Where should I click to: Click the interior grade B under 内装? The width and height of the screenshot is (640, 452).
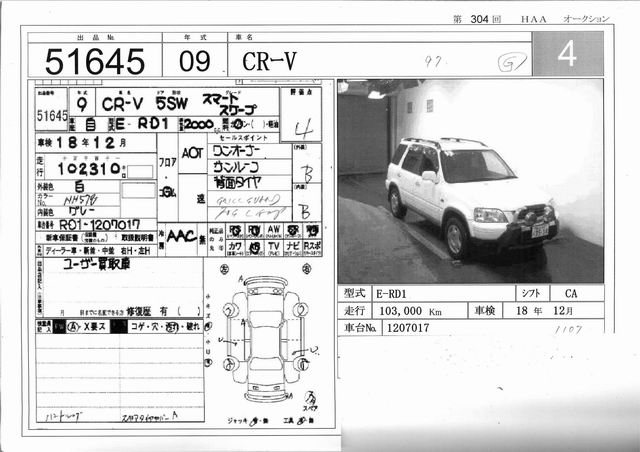click(304, 212)
